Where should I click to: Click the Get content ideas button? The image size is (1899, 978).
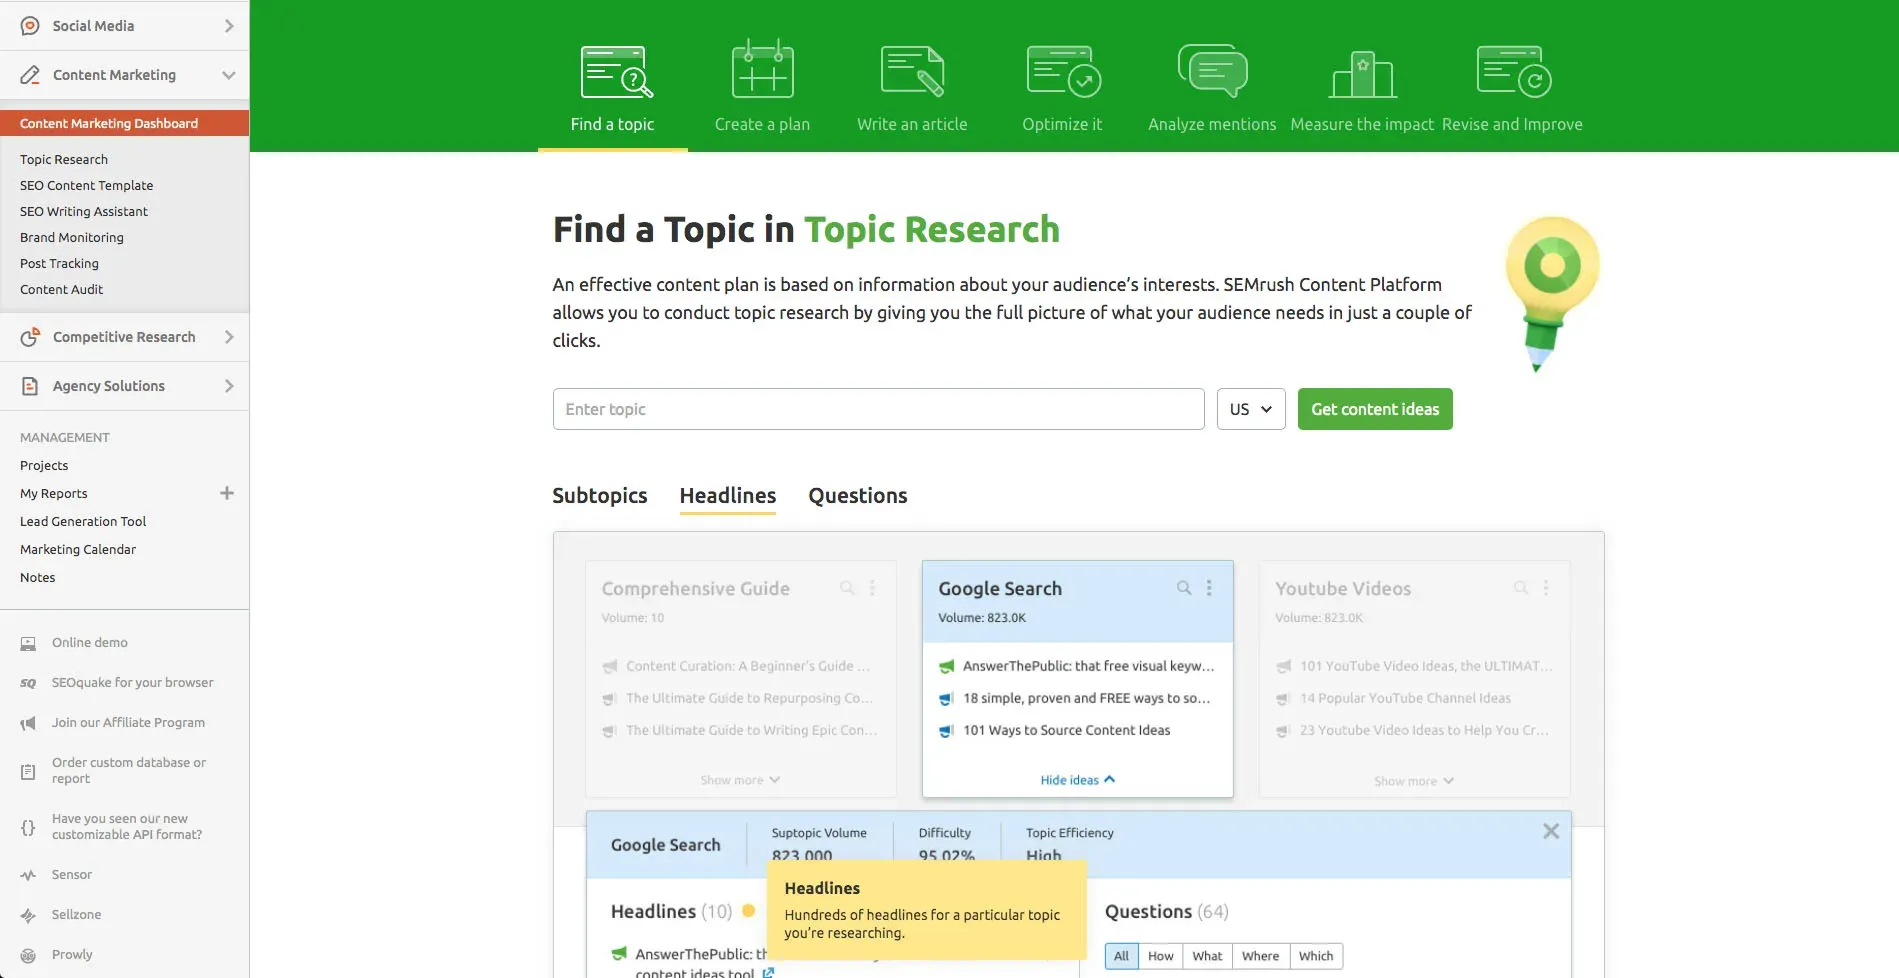click(1375, 409)
